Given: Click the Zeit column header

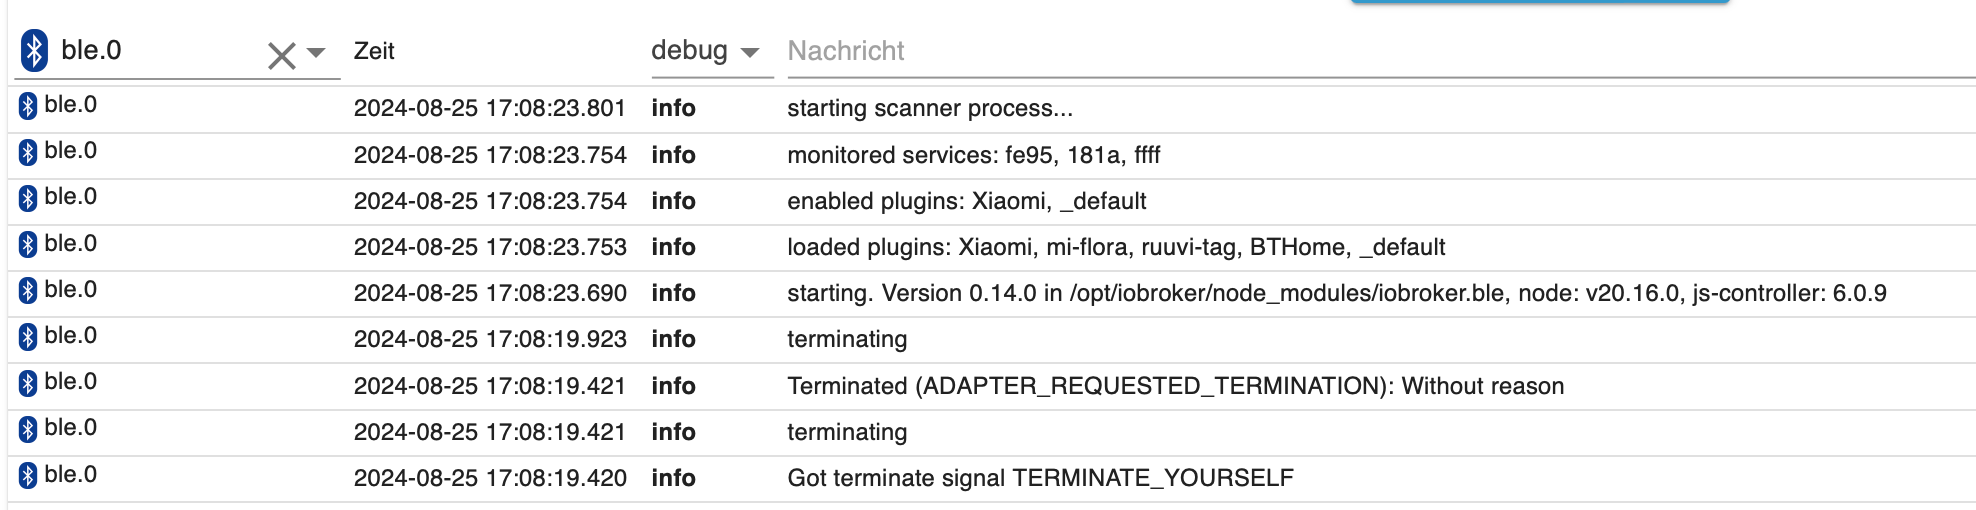Looking at the screenshot, I should click(374, 51).
